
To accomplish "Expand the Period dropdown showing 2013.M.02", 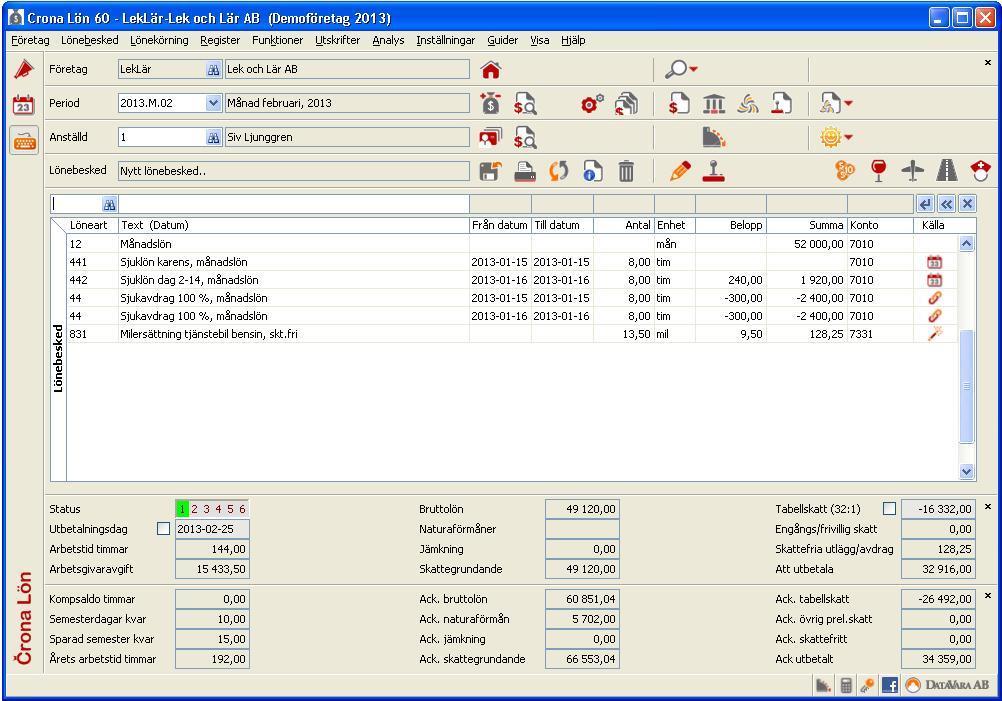I will click(x=213, y=103).
